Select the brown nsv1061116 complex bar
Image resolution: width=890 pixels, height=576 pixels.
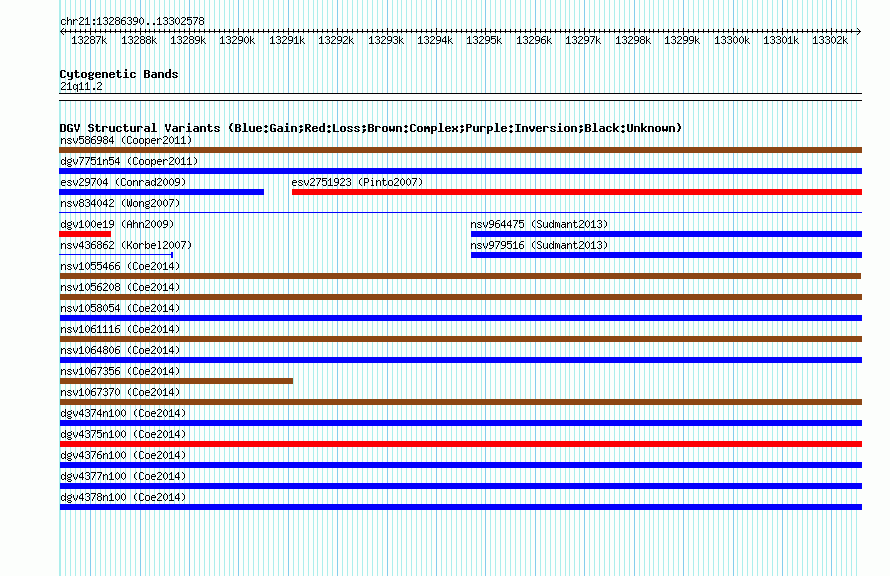(x=460, y=339)
